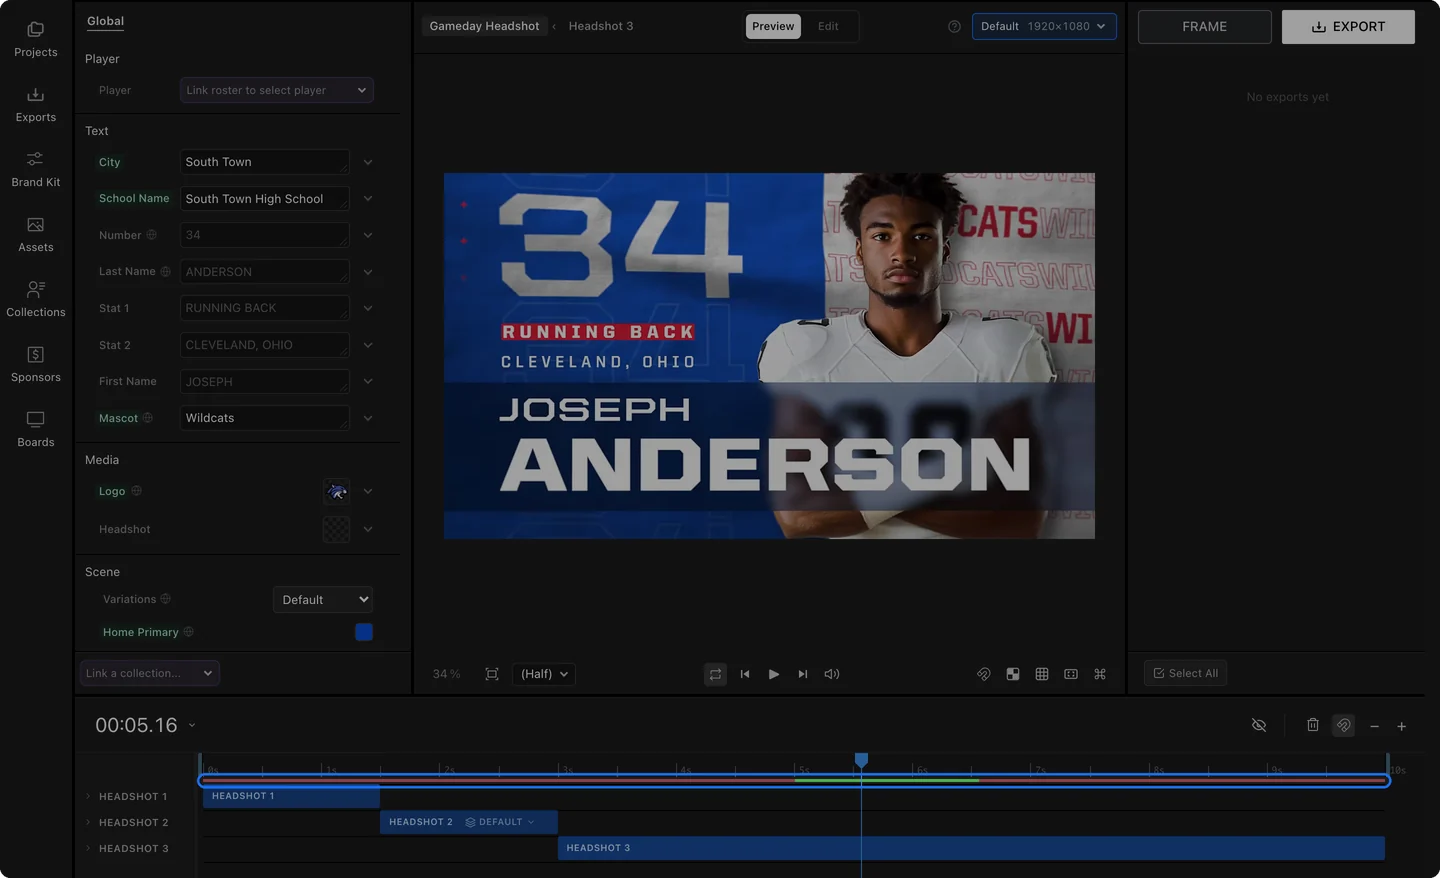Open Boards from the sidebar

(36, 430)
